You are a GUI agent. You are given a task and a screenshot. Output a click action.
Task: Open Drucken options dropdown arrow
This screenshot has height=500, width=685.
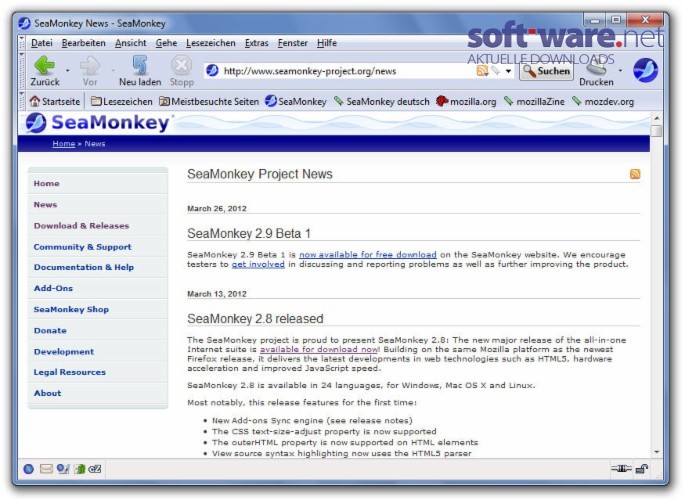(x=620, y=70)
